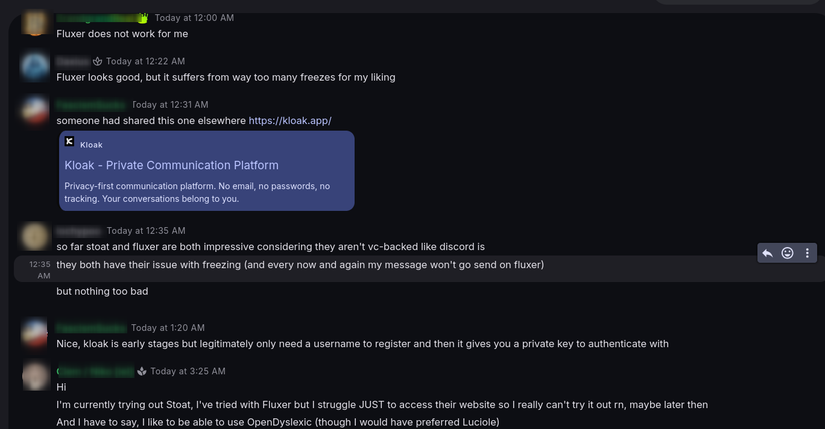The width and height of the screenshot is (825, 429).
Task: Click the blurred username at Today at 12:35 AM
Action: point(79,231)
